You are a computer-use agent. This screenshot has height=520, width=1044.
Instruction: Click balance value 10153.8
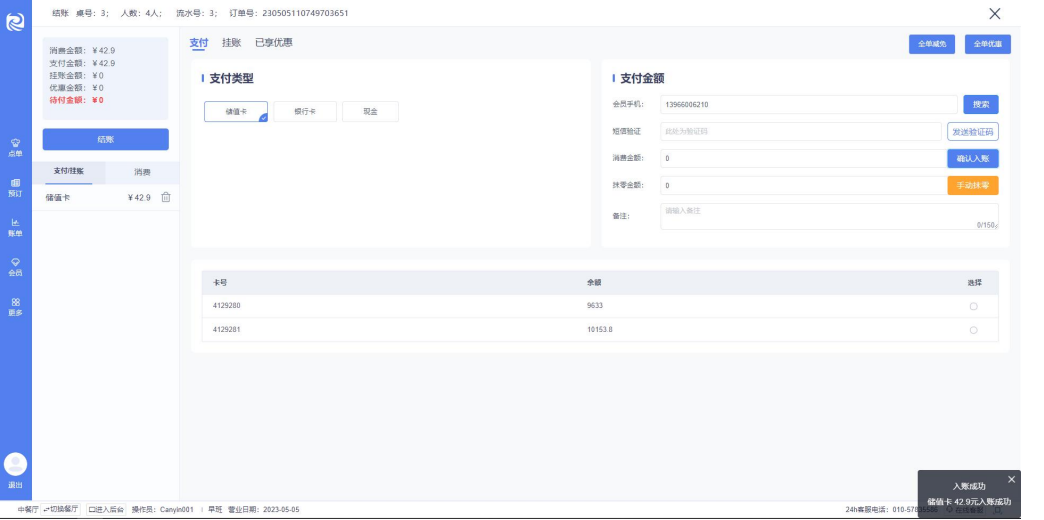point(599,330)
